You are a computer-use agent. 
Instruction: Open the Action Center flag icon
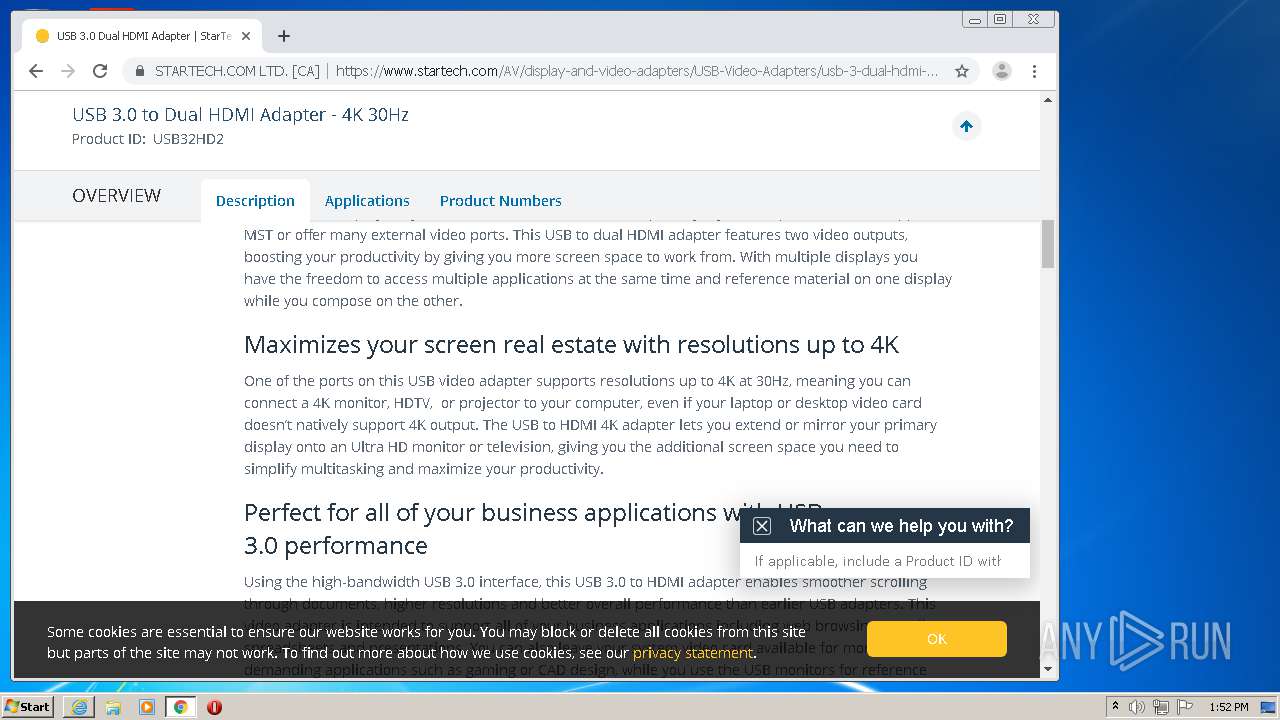coord(1185,707)
